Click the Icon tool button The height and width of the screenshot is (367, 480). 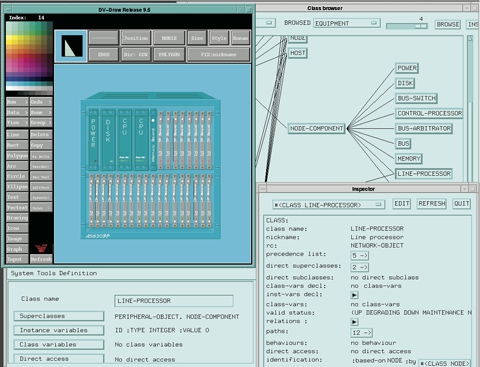tap(17, 228)
